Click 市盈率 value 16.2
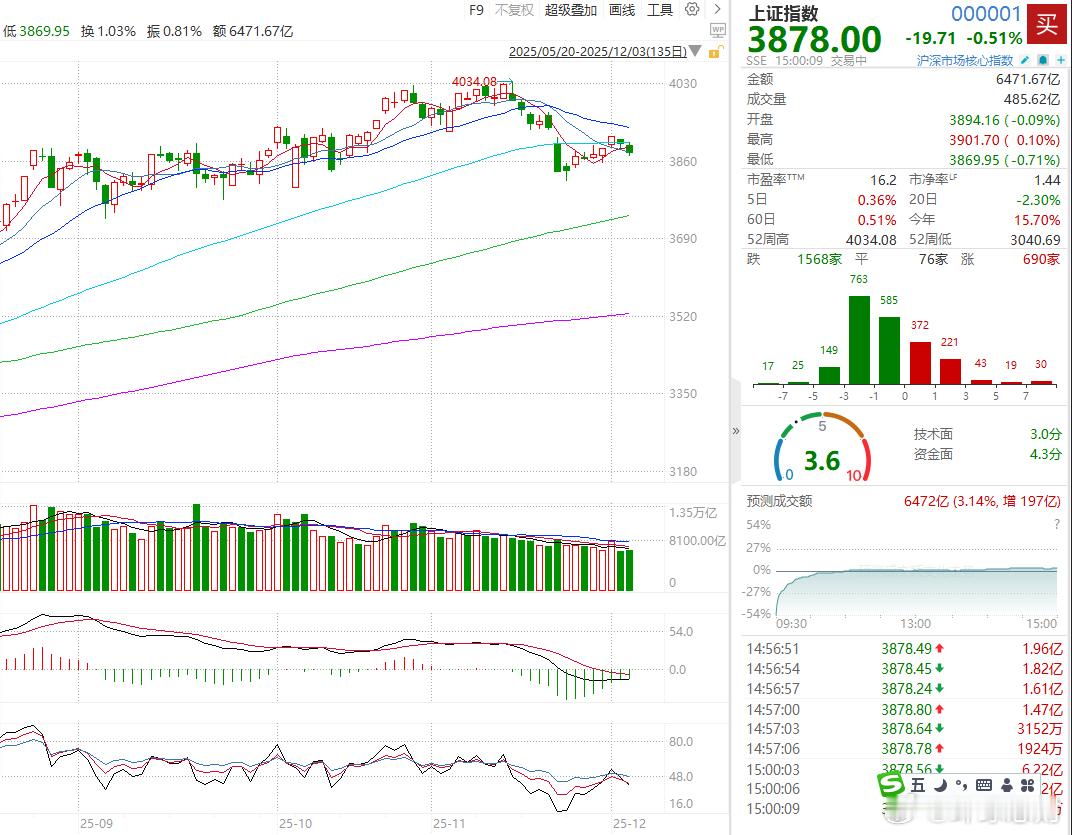The image size is (1072, 835). 883,180
